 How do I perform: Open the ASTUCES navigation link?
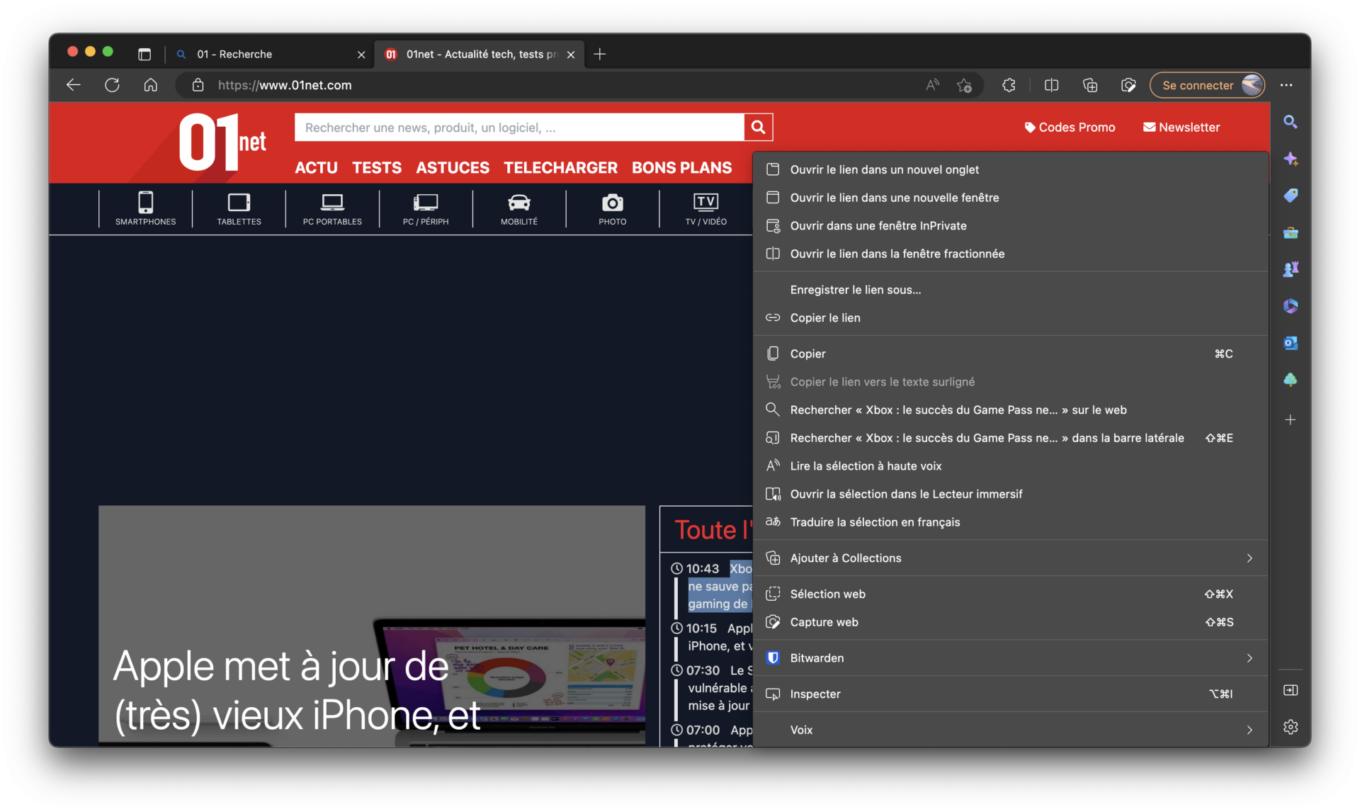453,168
